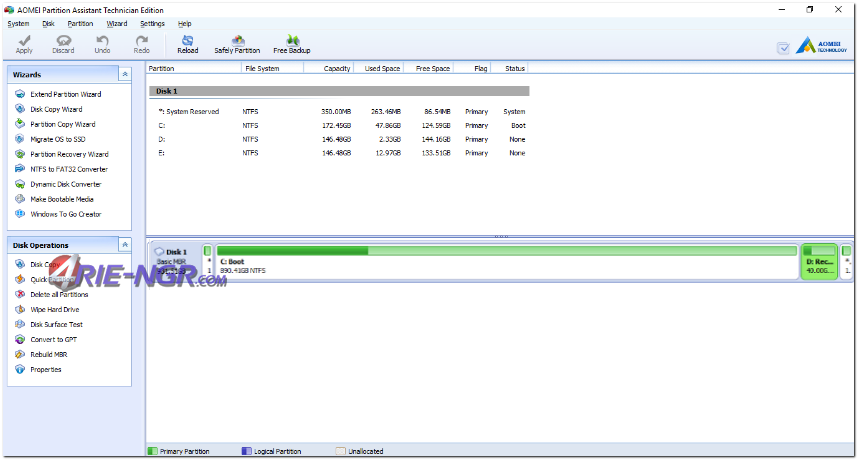This screenshot has width=858, height=460.
Task: Click the Reload toolbar icon
Action: click(188, 44)
